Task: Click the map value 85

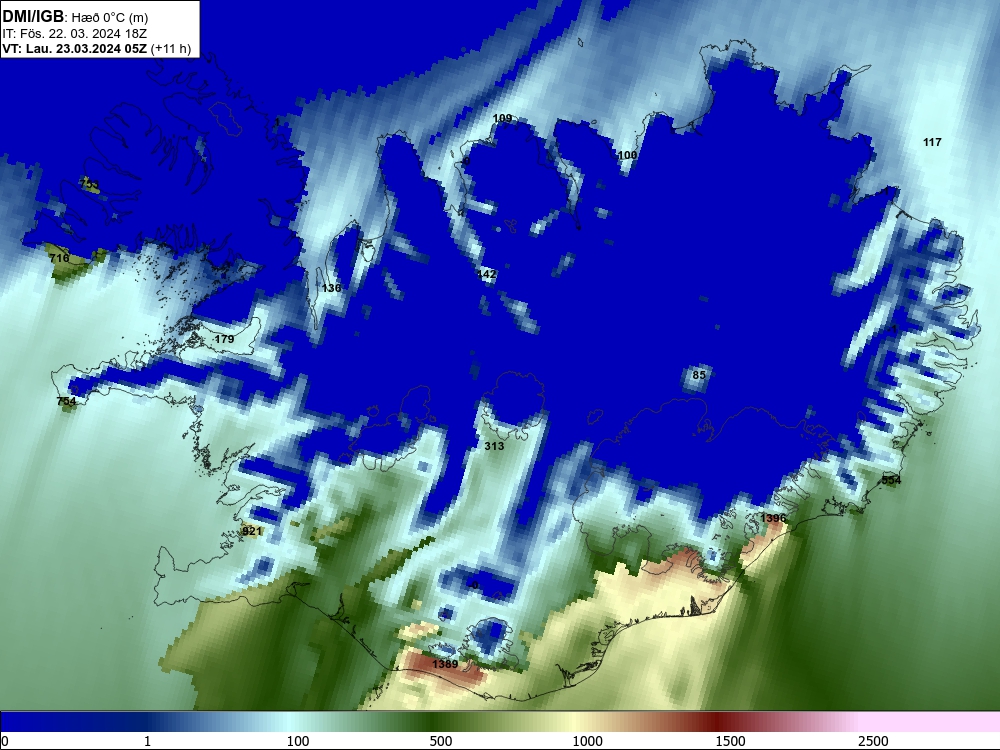Action: (699, 375)
